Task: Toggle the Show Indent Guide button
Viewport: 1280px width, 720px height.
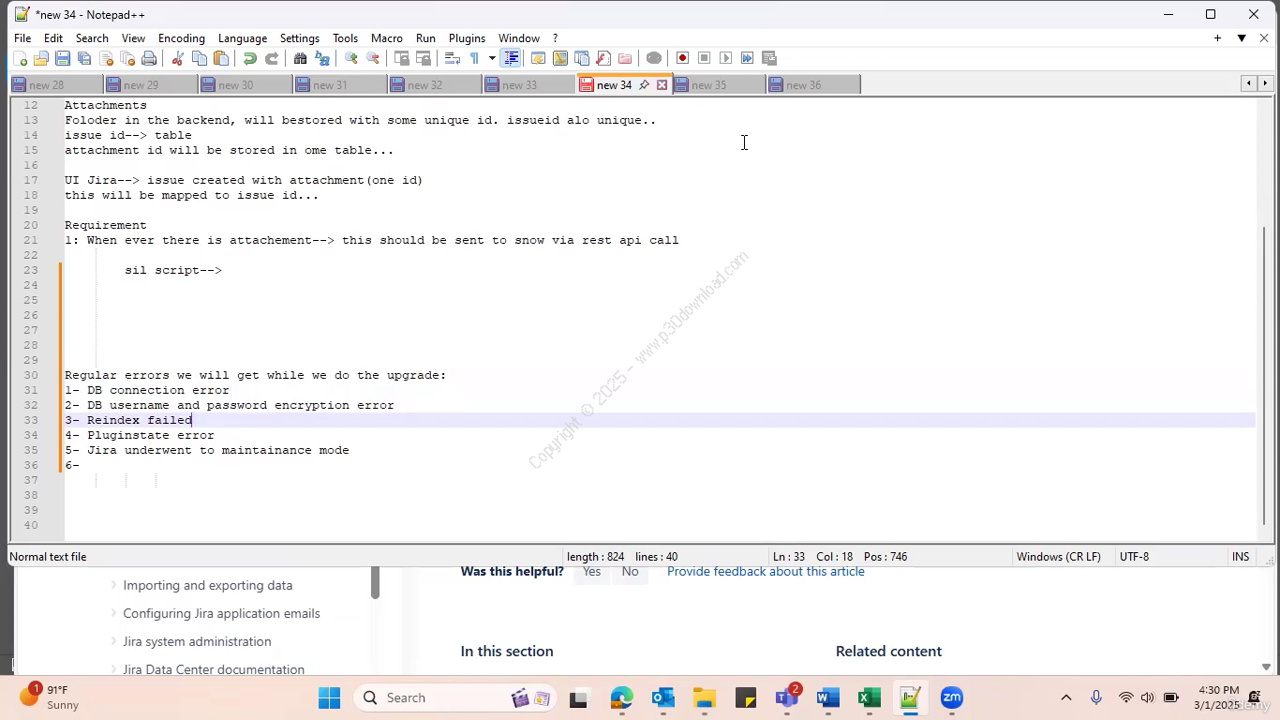Action: click(511, 58)
